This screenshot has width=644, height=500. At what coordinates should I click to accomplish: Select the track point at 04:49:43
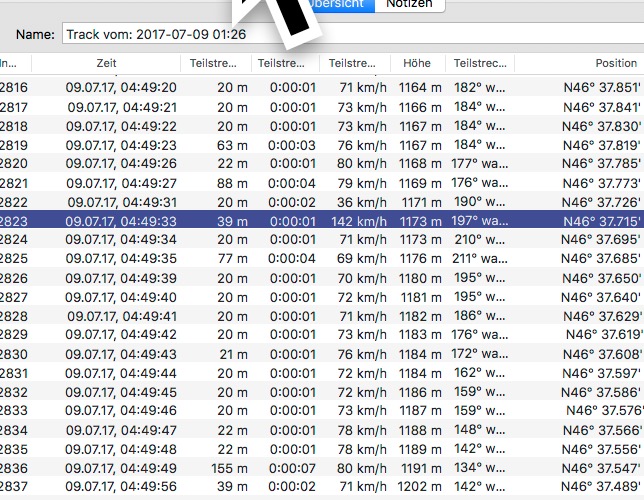121,354
